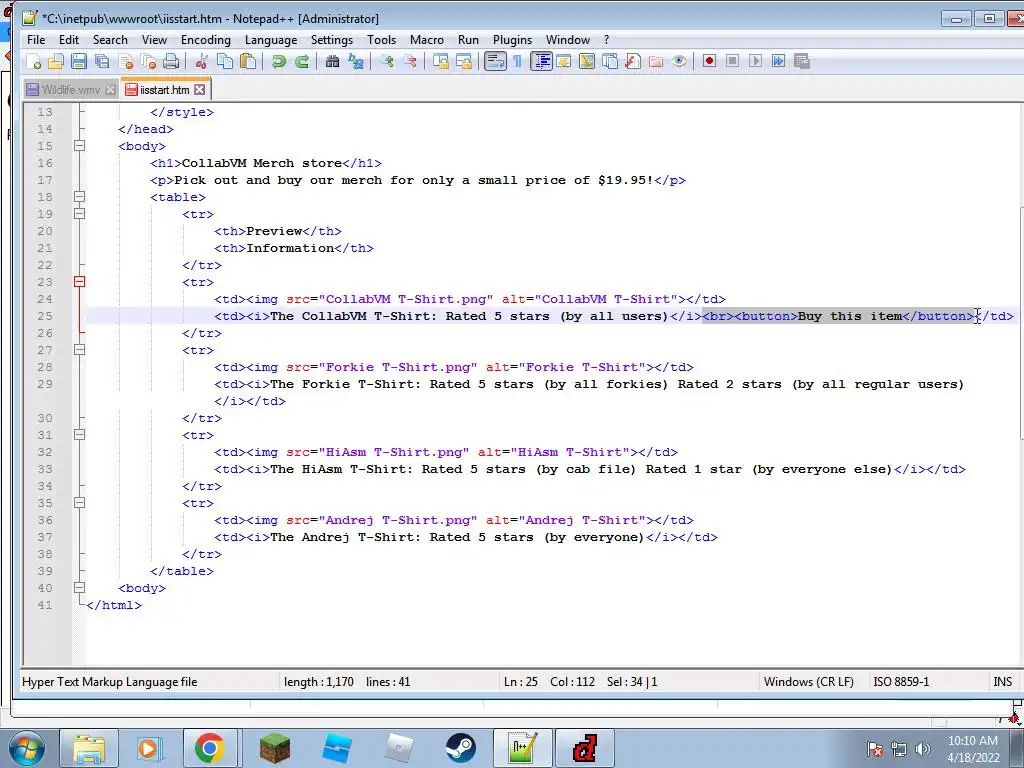Zoom in with the Zoom In icon

pos(387,61)
